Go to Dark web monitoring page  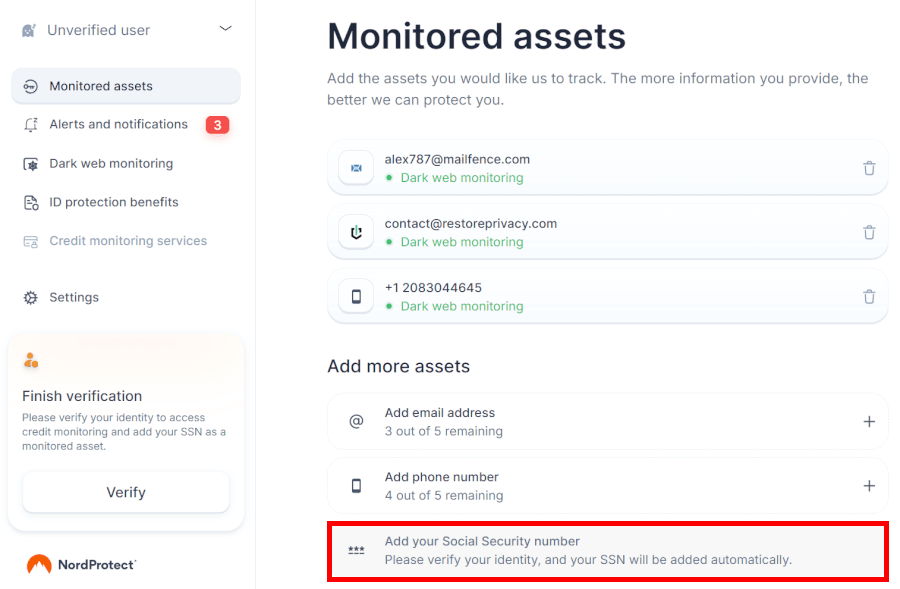[111, 164]
